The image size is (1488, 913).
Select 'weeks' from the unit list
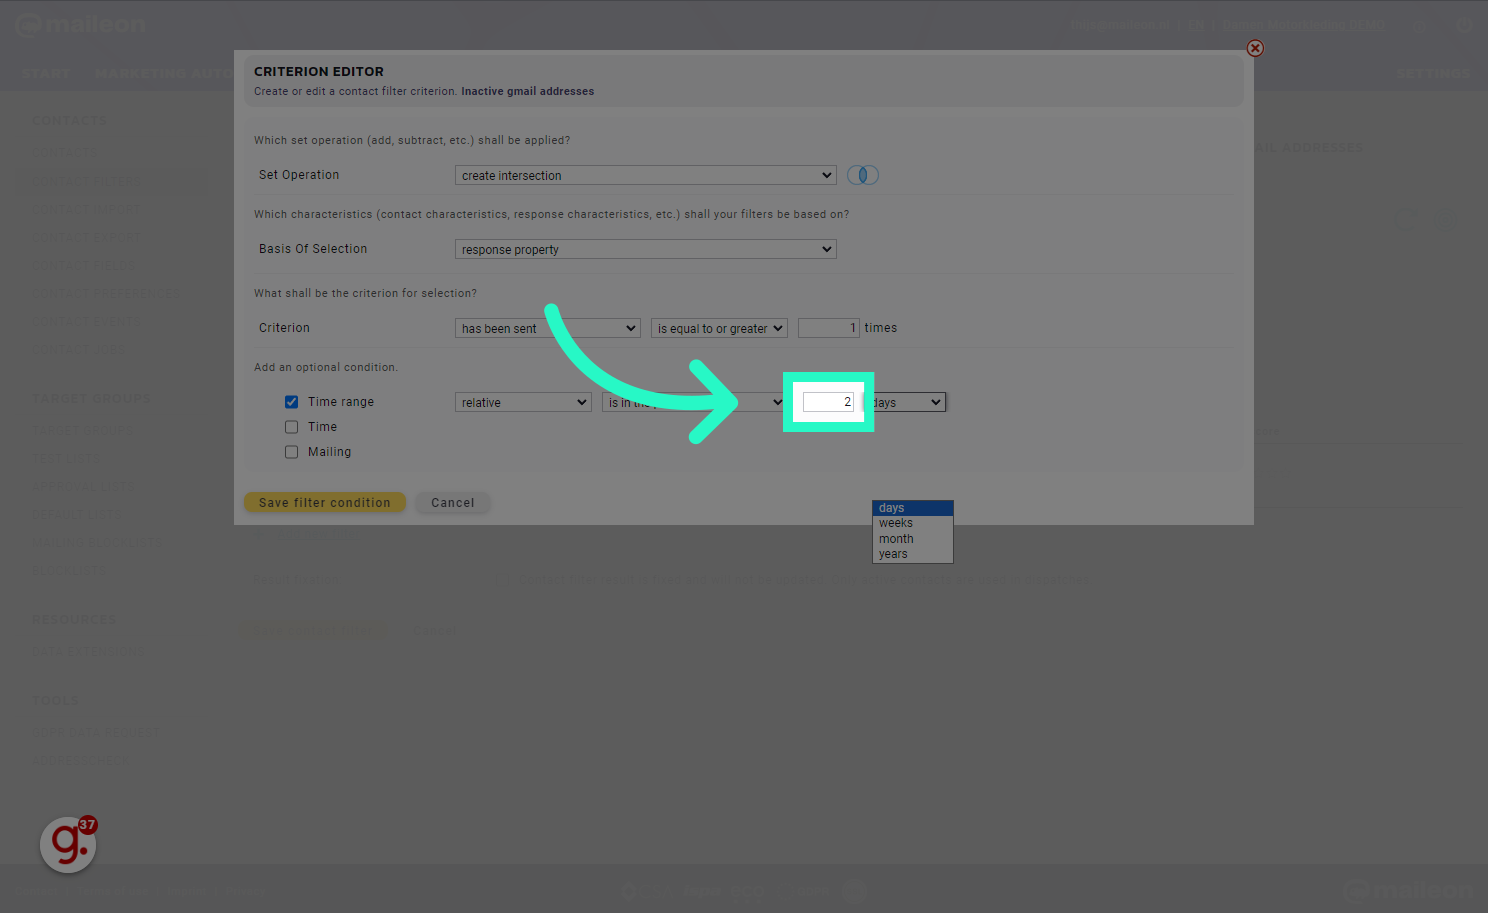tap(912, 523)
